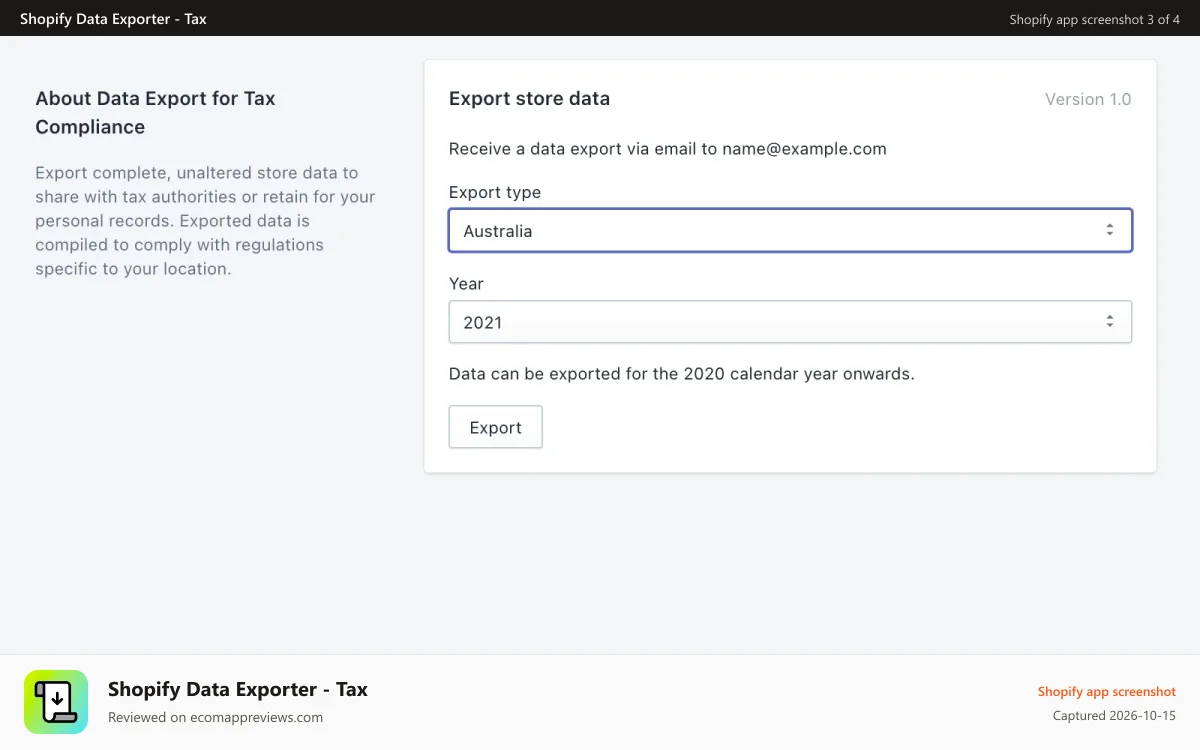This screenshot has width=1200, height=750.
Task: Click the name@example.com email text line
Action: tap(668, 149)
